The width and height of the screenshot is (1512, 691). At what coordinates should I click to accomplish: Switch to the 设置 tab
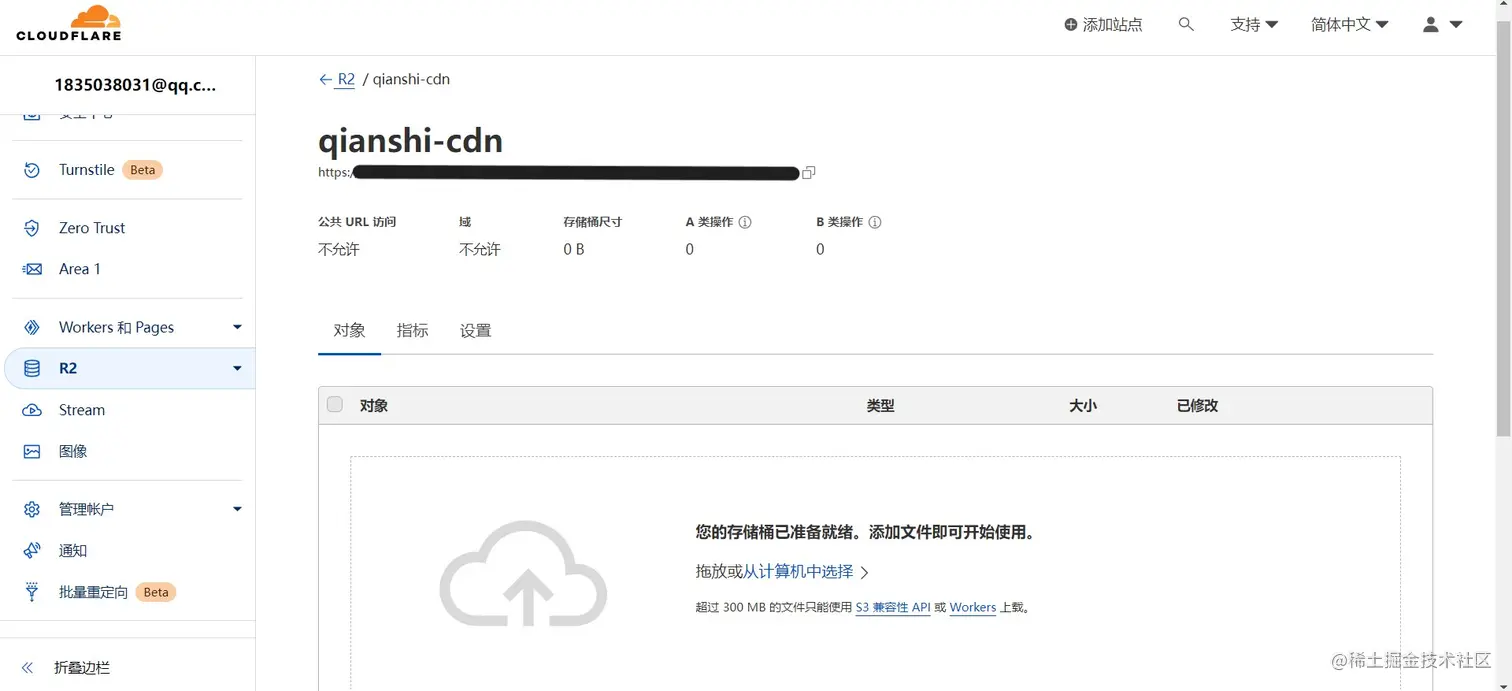point(475,331)
